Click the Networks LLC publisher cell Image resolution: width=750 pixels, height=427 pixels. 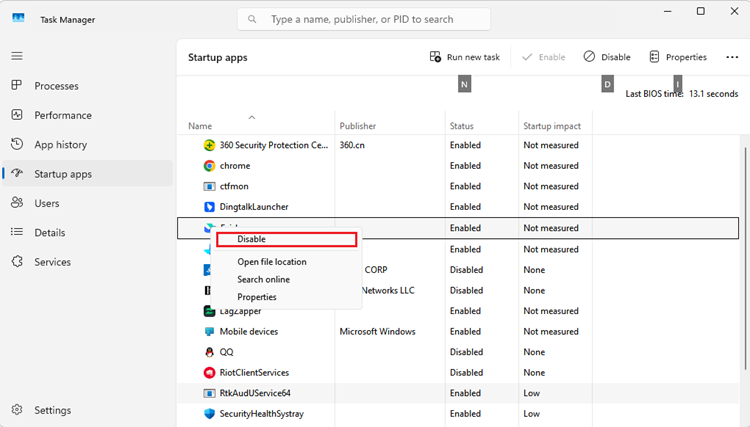click(x=388, y=290)
